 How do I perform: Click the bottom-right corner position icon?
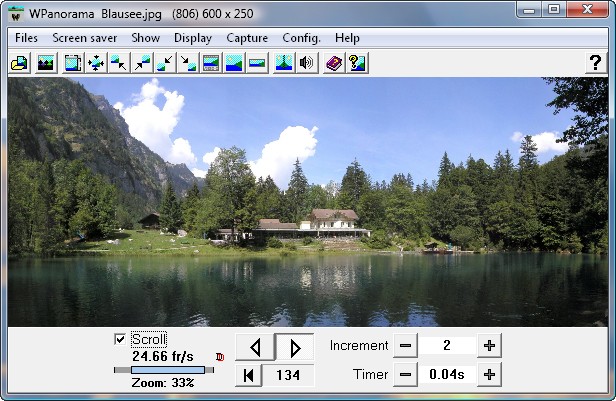[x=188, y=63]
